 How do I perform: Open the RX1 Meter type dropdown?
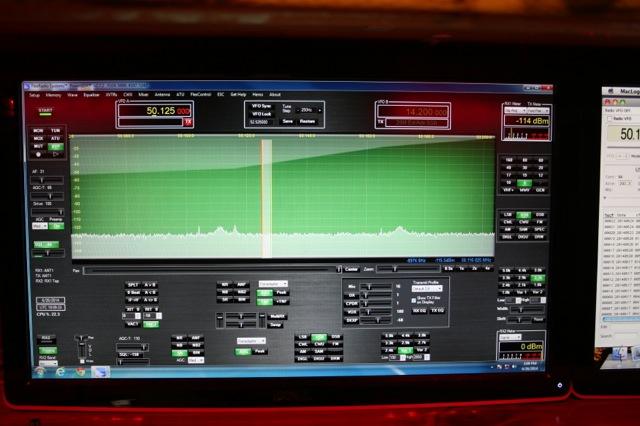[x=515, y=111]
